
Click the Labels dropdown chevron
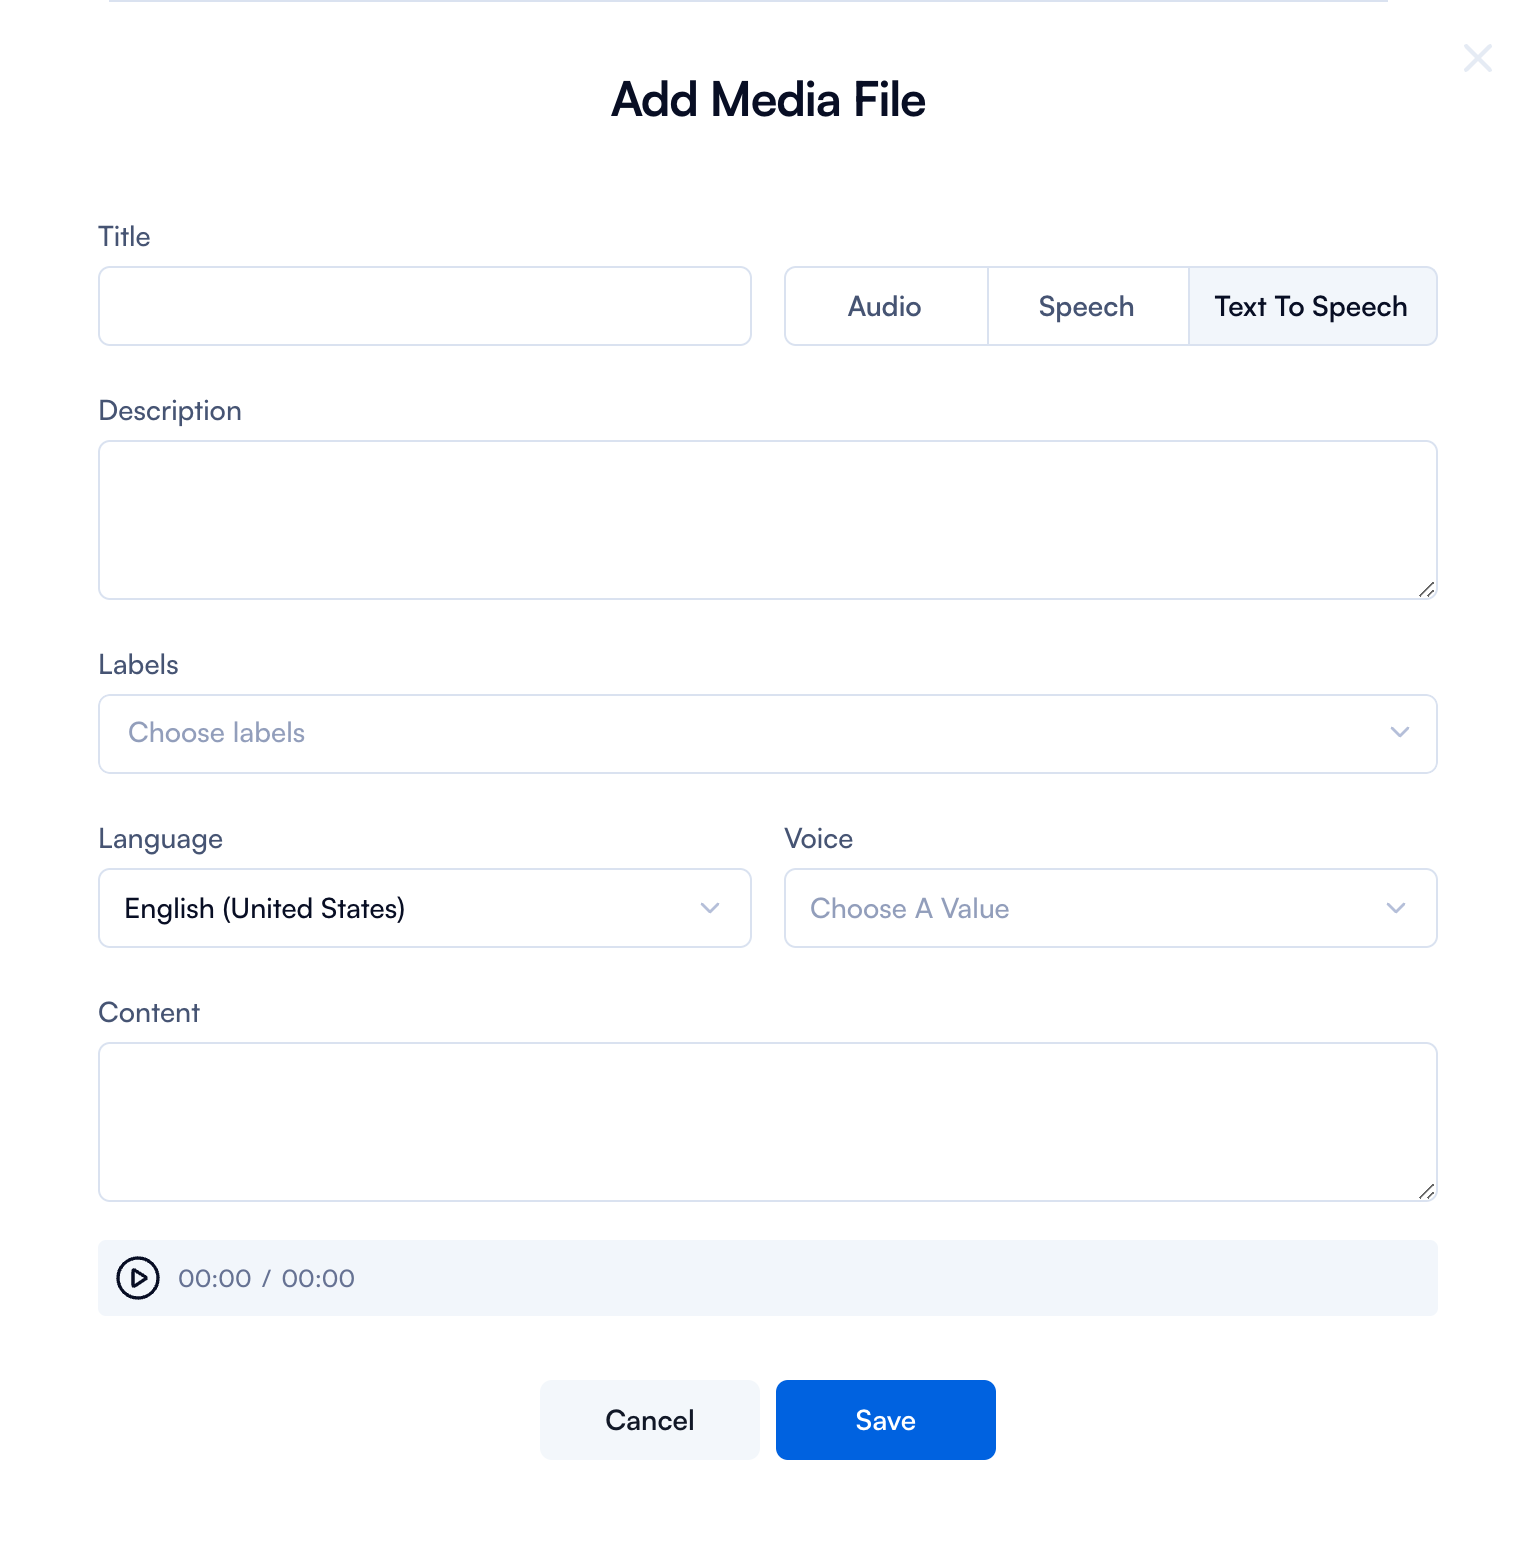(1400, 733)
